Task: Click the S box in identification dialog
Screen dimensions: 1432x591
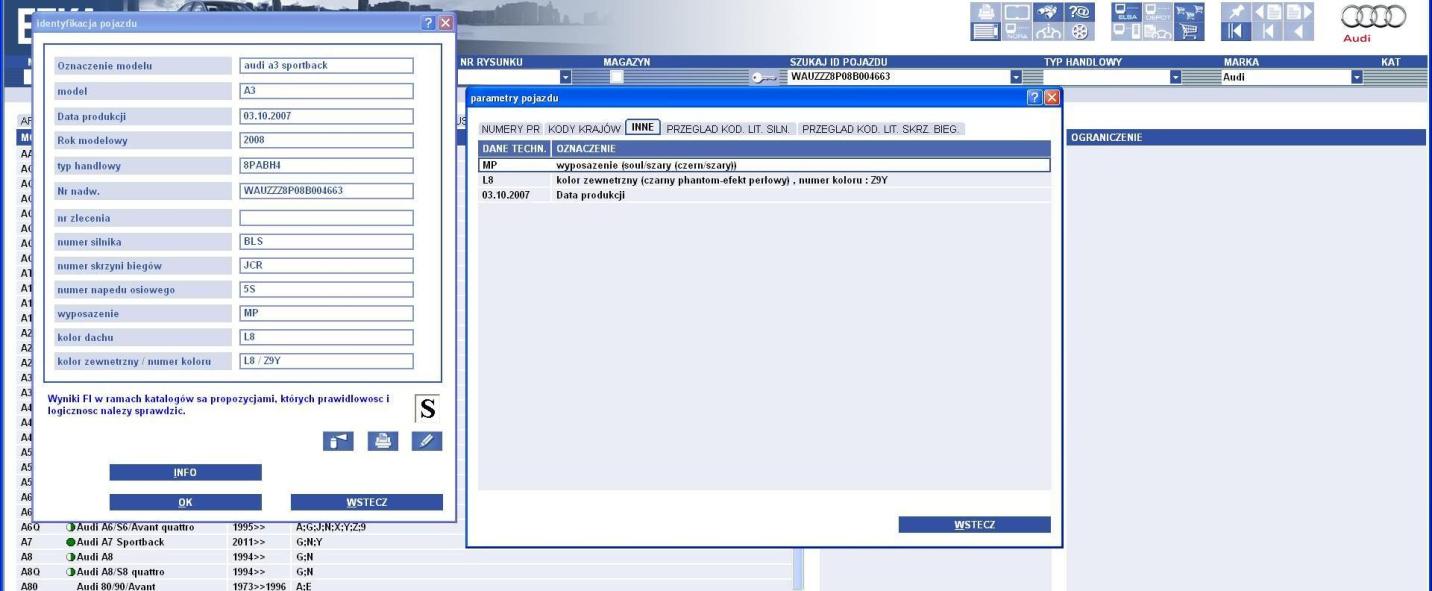Action: coord(428,408)
